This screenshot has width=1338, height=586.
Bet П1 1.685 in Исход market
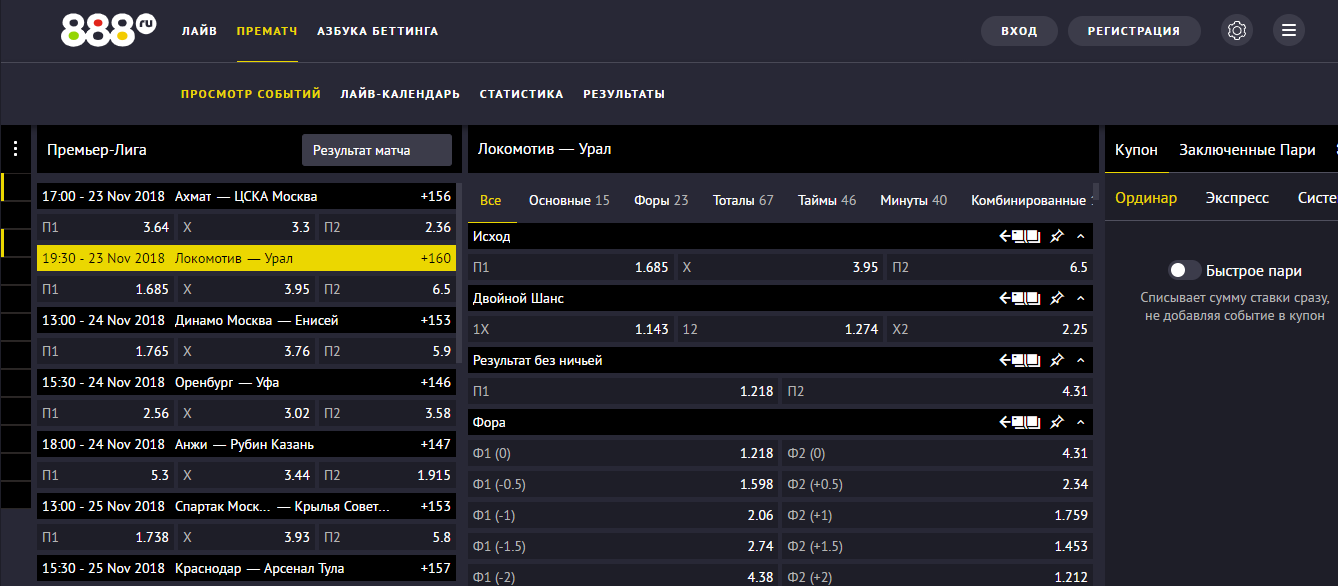571,268
